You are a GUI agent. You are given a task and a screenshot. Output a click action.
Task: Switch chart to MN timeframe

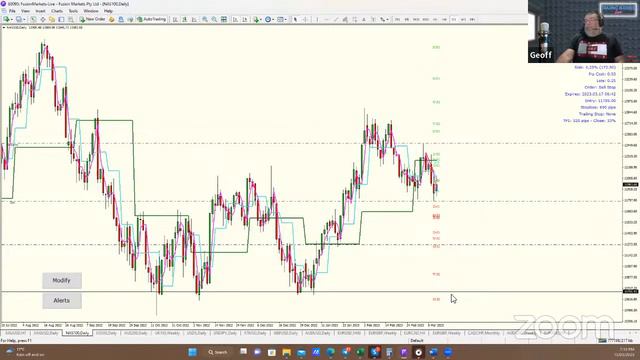pos(472,19)
